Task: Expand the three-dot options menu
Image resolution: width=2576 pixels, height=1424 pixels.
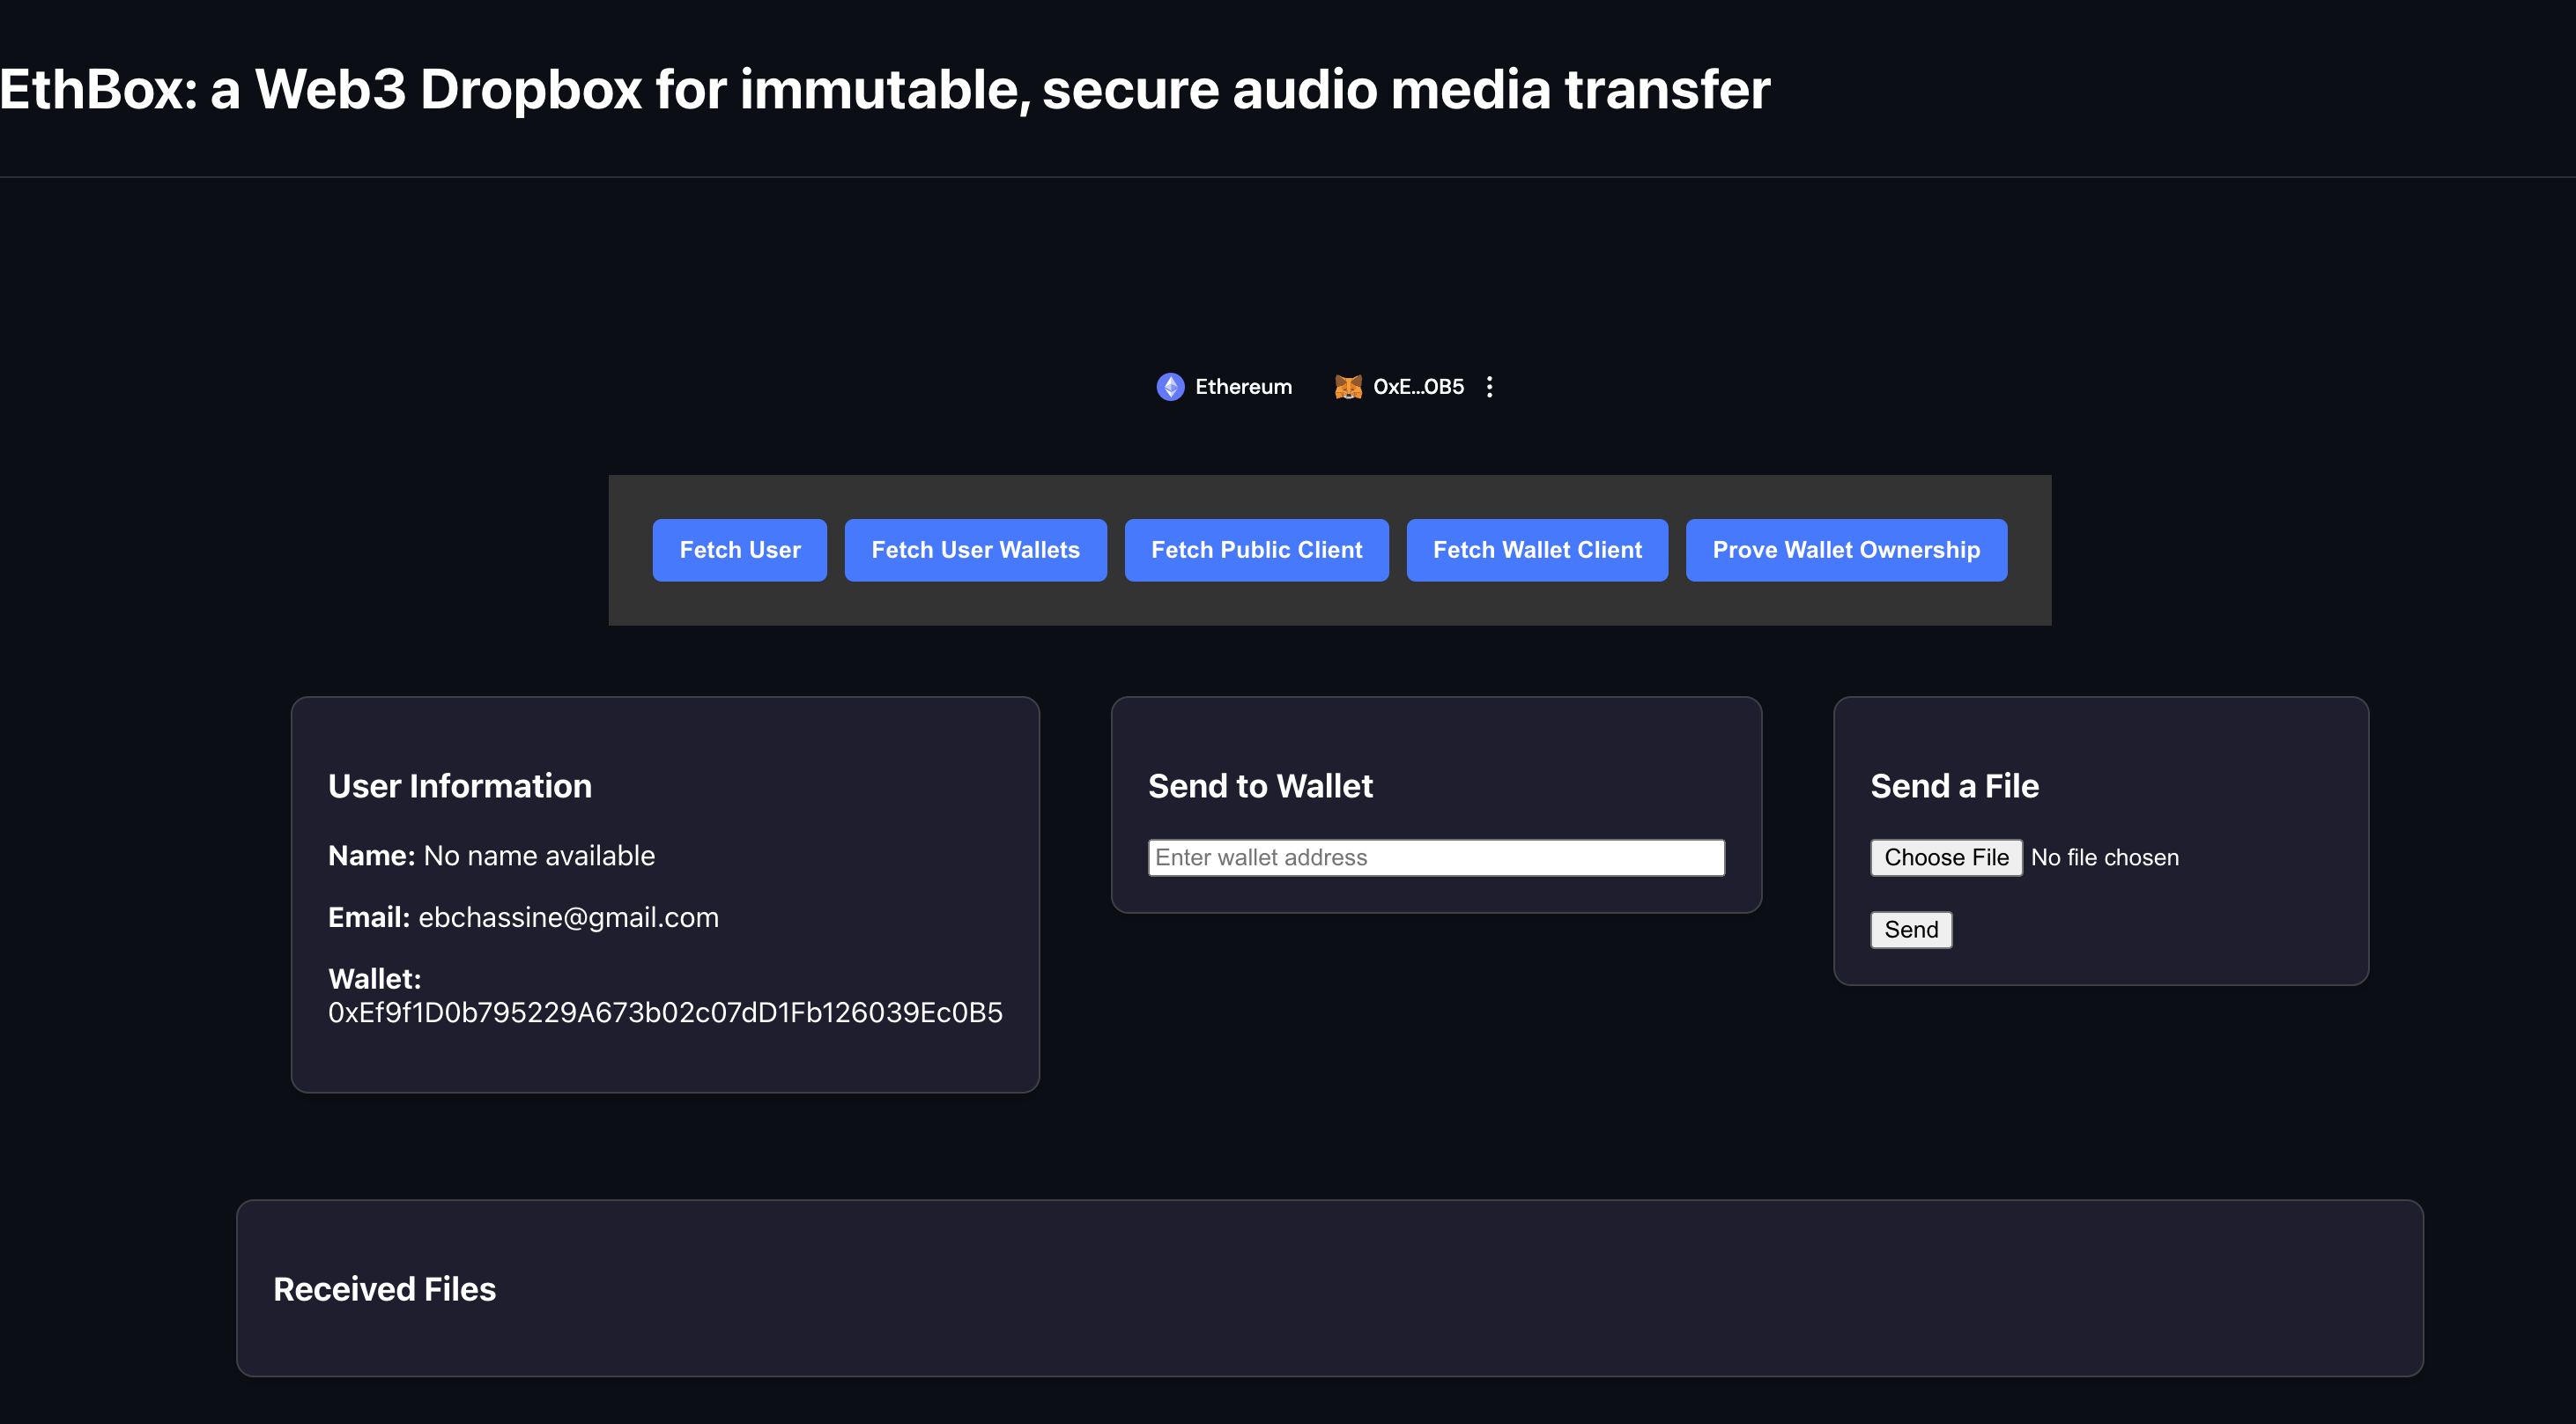Action: (1490, 384)
